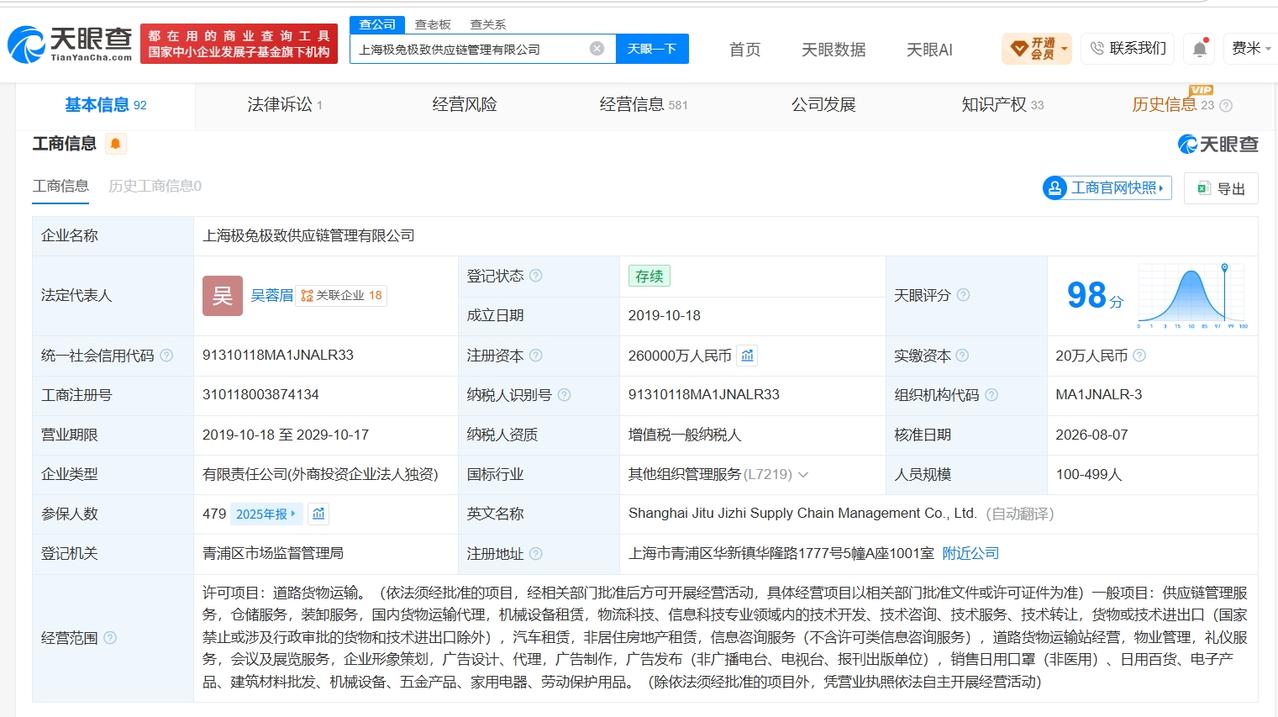The height and width of the screenshot is (717, 1278).
Task: Select the 历史工商信息0 sub-tab
Action: point(155,186)
